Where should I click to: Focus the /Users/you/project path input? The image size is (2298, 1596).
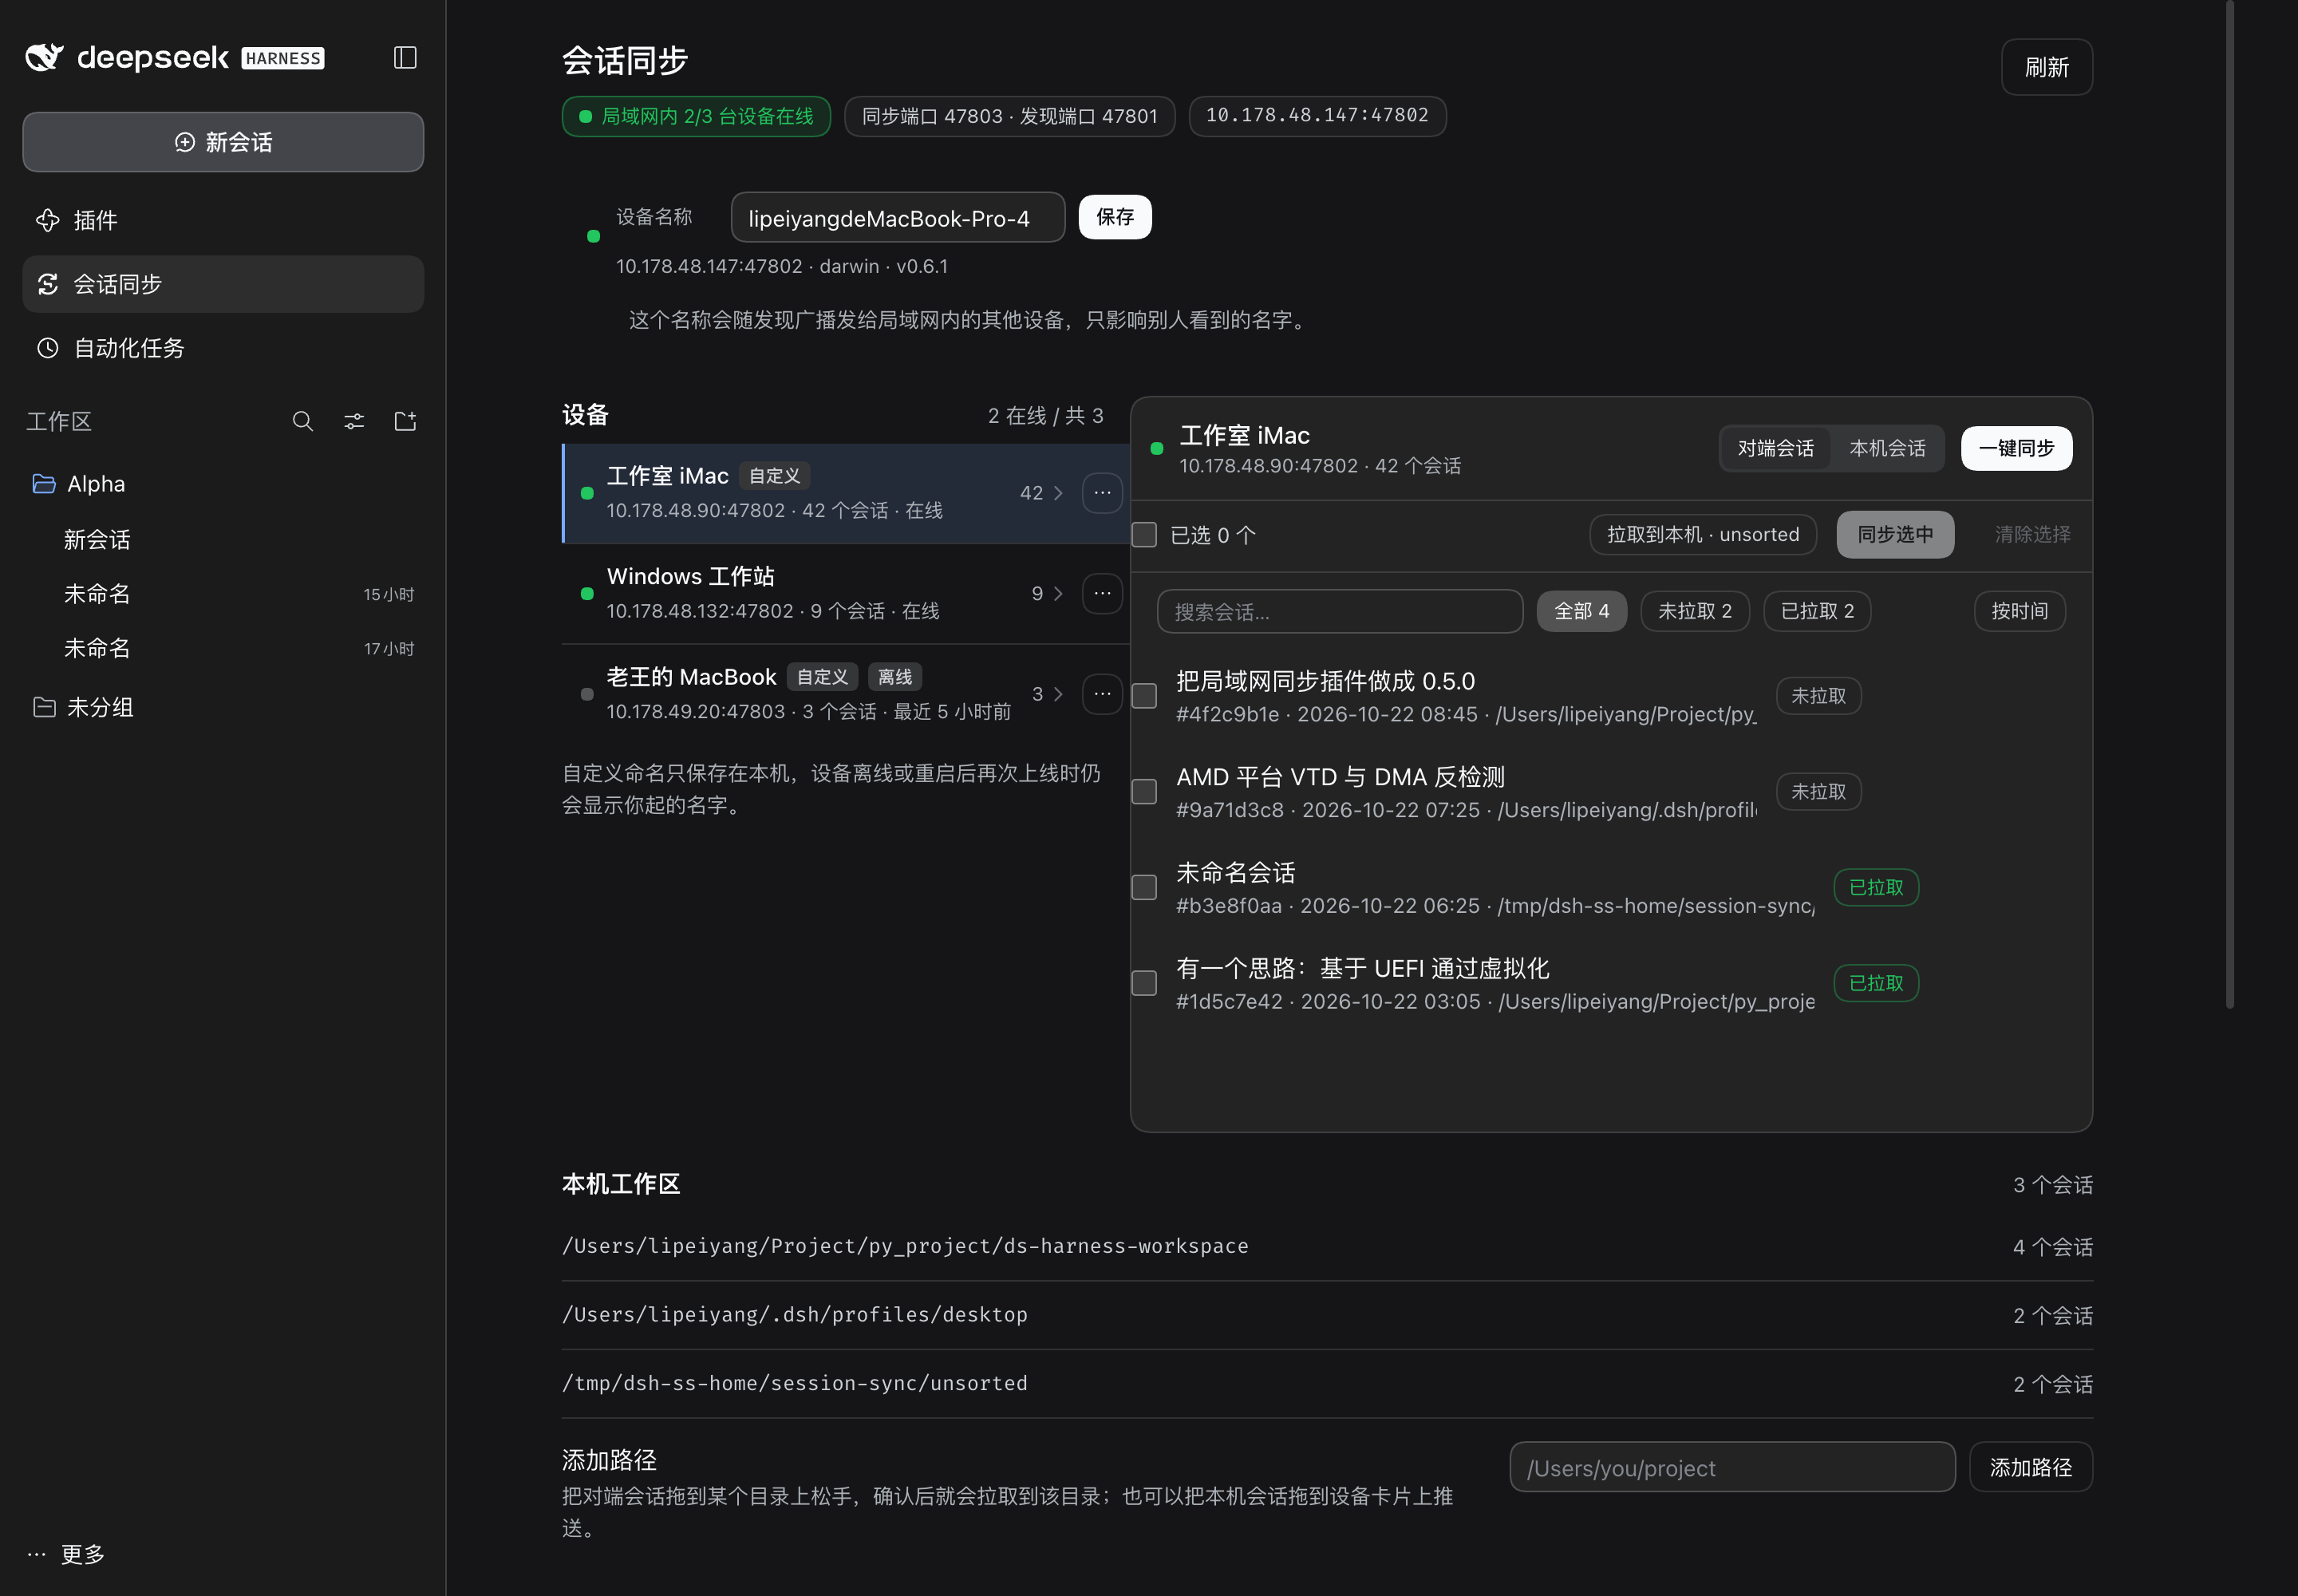pos(1732,1467)
